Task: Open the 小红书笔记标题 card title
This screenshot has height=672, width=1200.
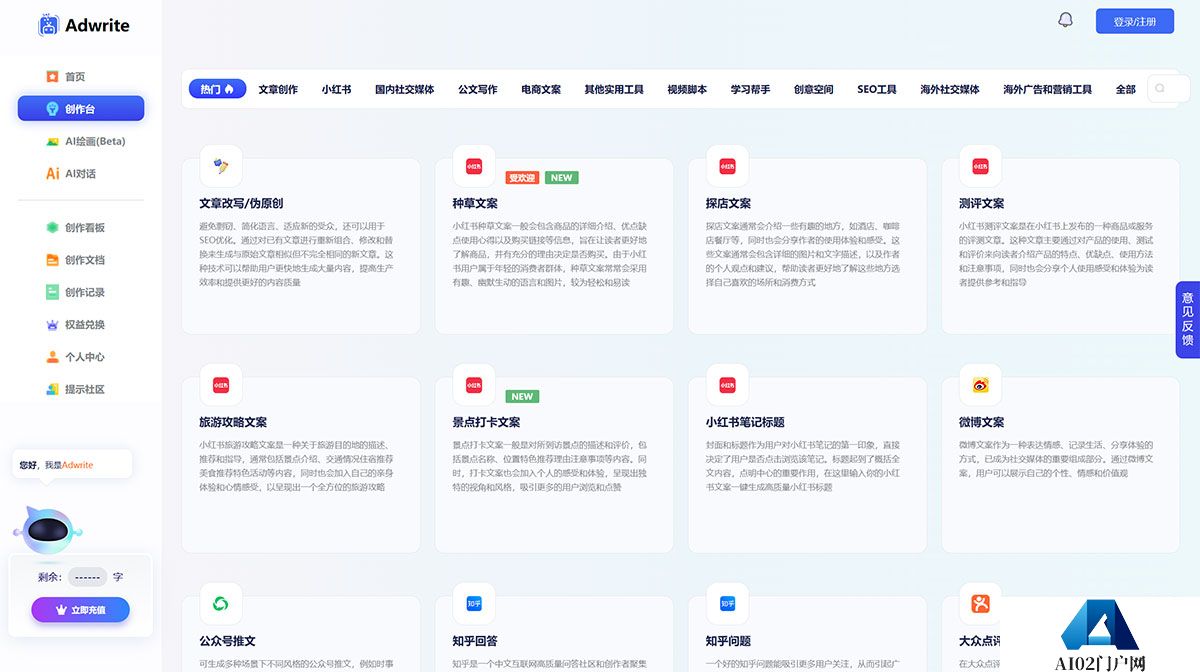Action: (745, 422)
